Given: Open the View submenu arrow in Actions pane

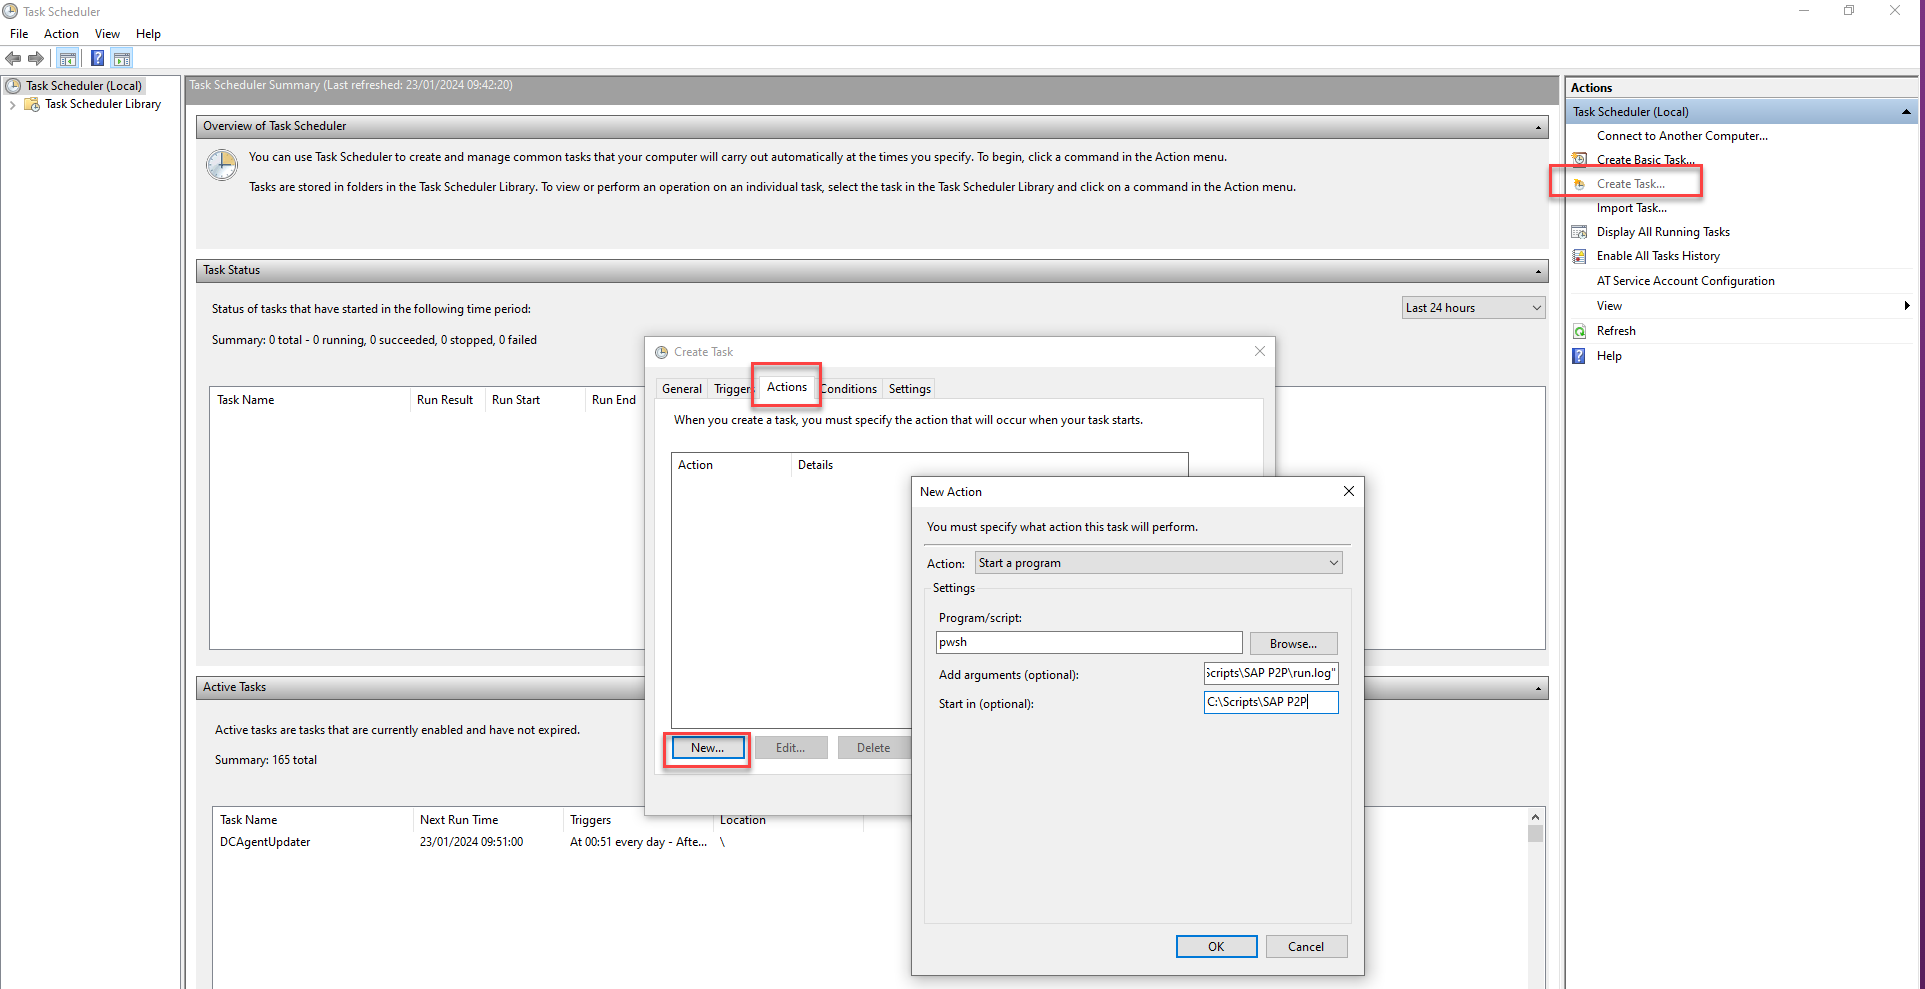Looking at the screenshot, I should [x=1906, y=306].
